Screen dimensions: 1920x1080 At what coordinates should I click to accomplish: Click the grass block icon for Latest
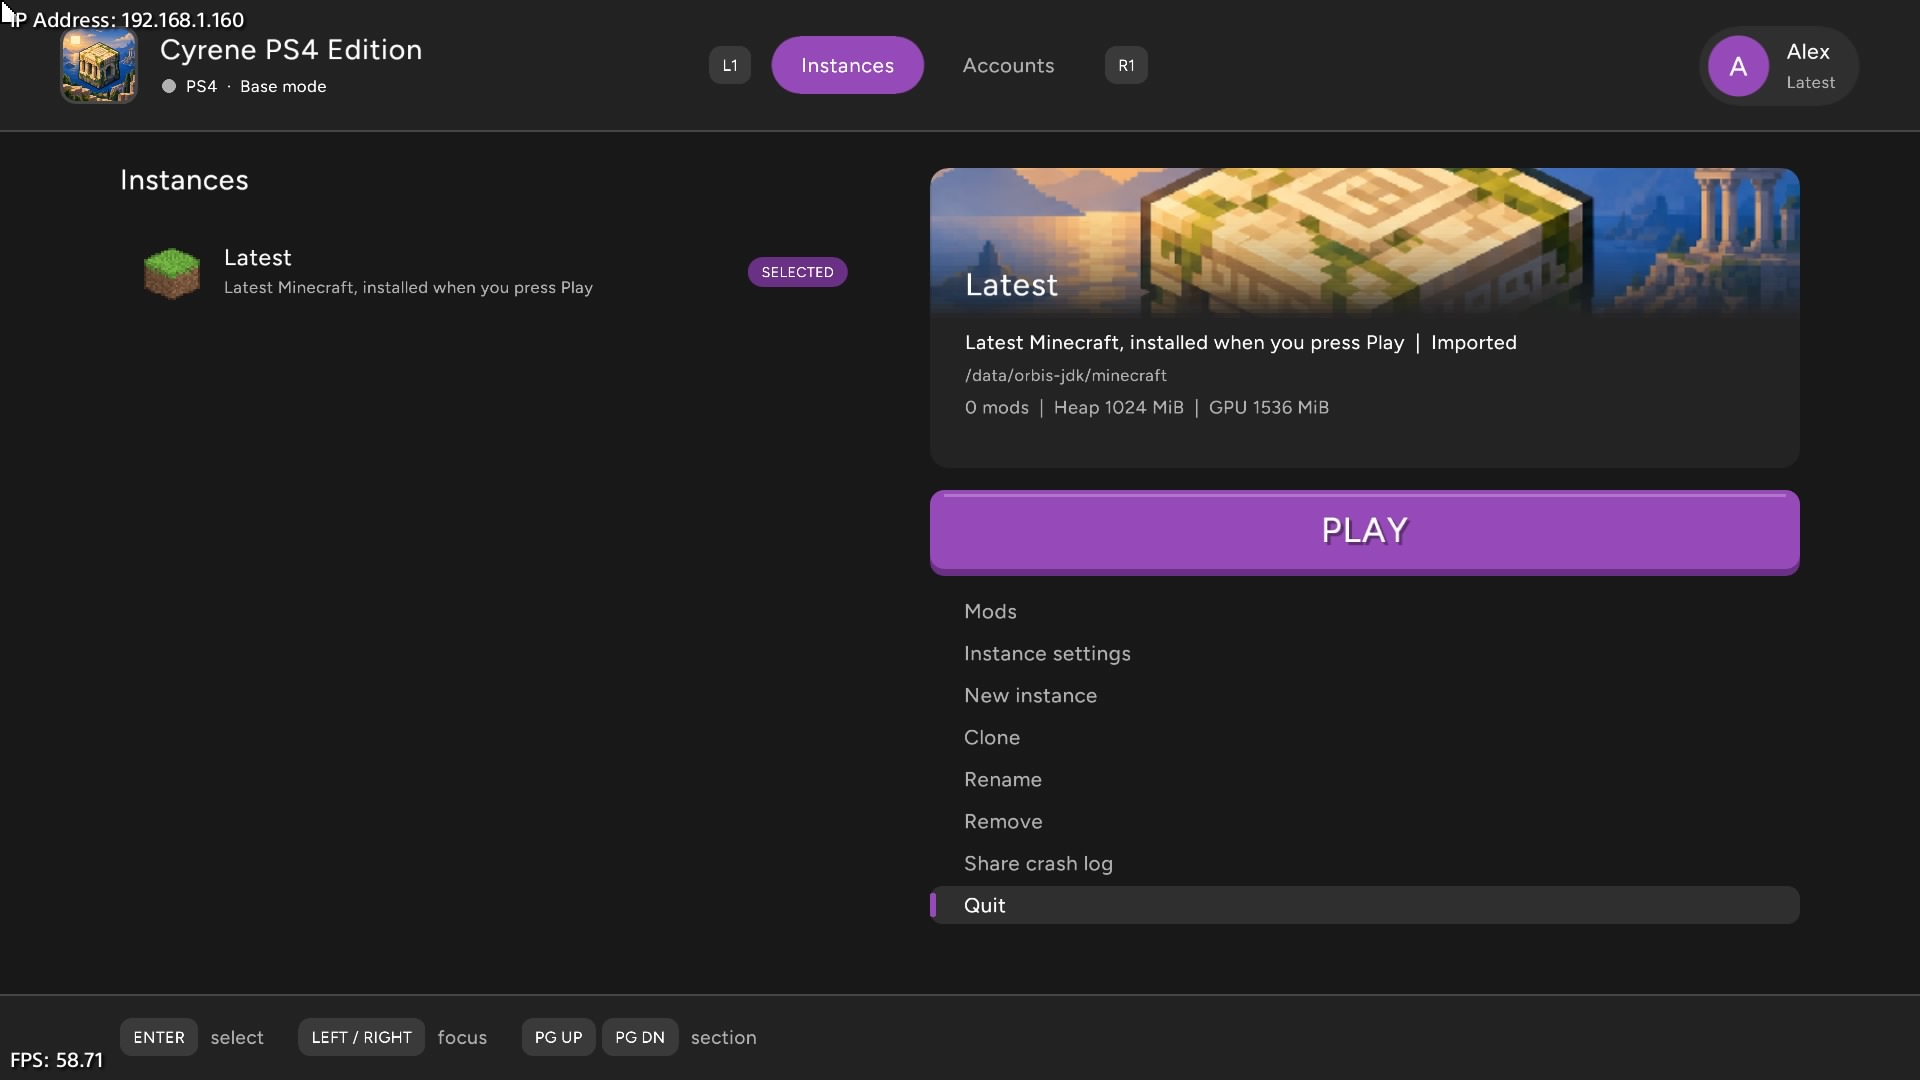(172, 273)
